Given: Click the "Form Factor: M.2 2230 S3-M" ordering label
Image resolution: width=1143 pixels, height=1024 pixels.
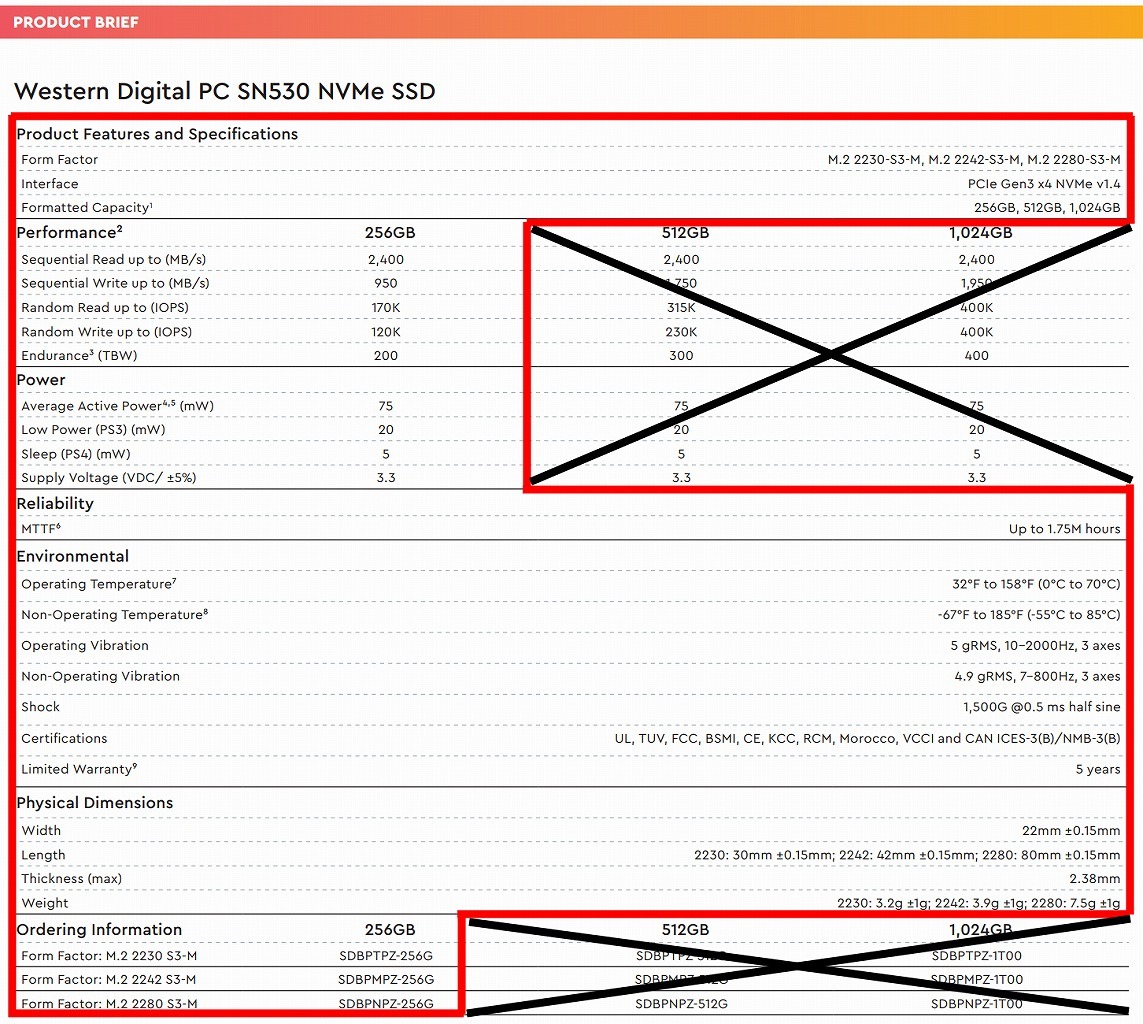Looking at the screenshot, I should tap(109, 956).
